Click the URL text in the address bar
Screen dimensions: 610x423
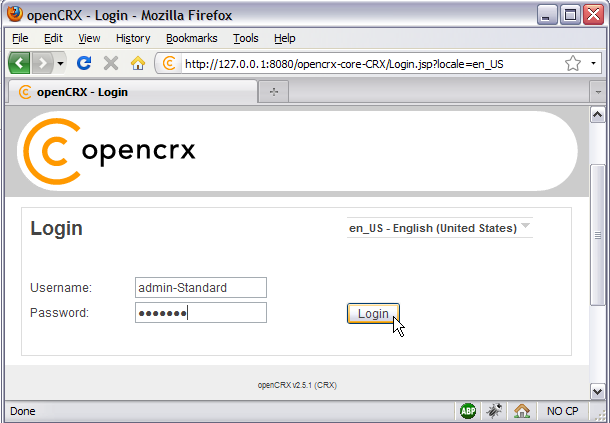click(x=344, y=64)
